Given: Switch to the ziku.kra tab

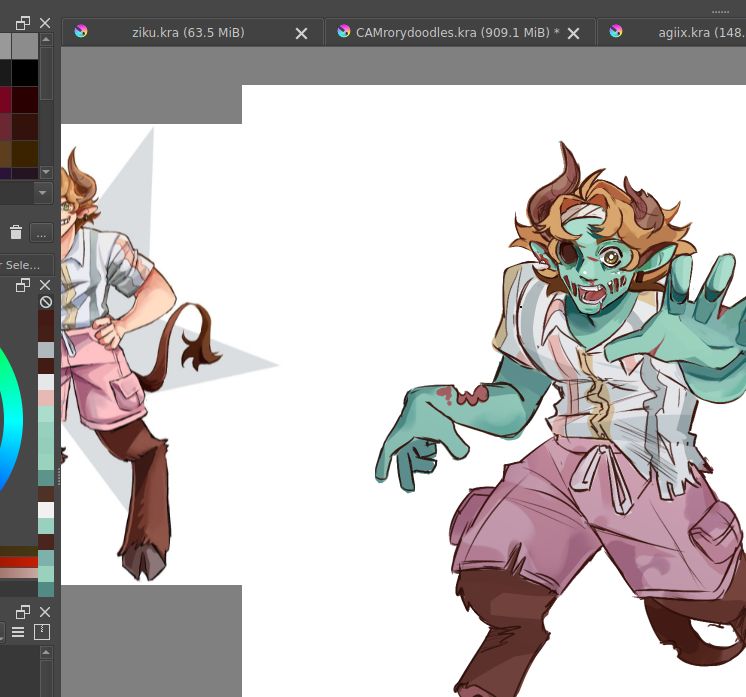Looking at the screenshot, I should coord(188,32).
